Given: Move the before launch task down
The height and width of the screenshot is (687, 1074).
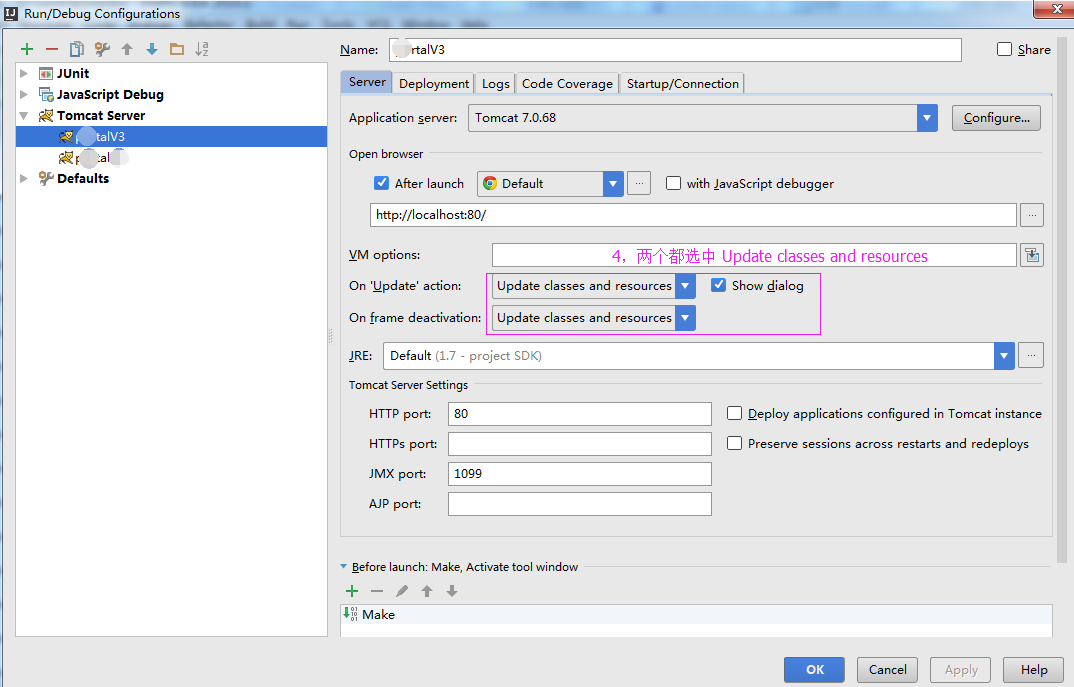Looking at the screenshot, I should tap(452, 591).
